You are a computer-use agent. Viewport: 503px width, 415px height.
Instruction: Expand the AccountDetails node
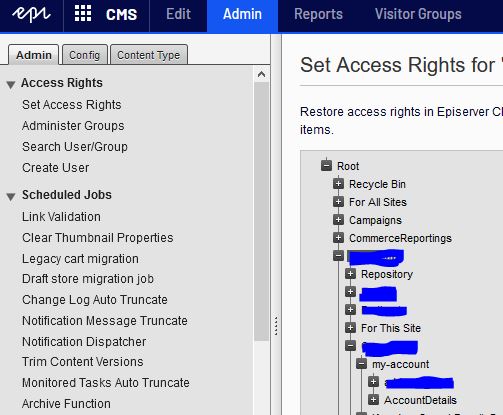click(373, 400)
